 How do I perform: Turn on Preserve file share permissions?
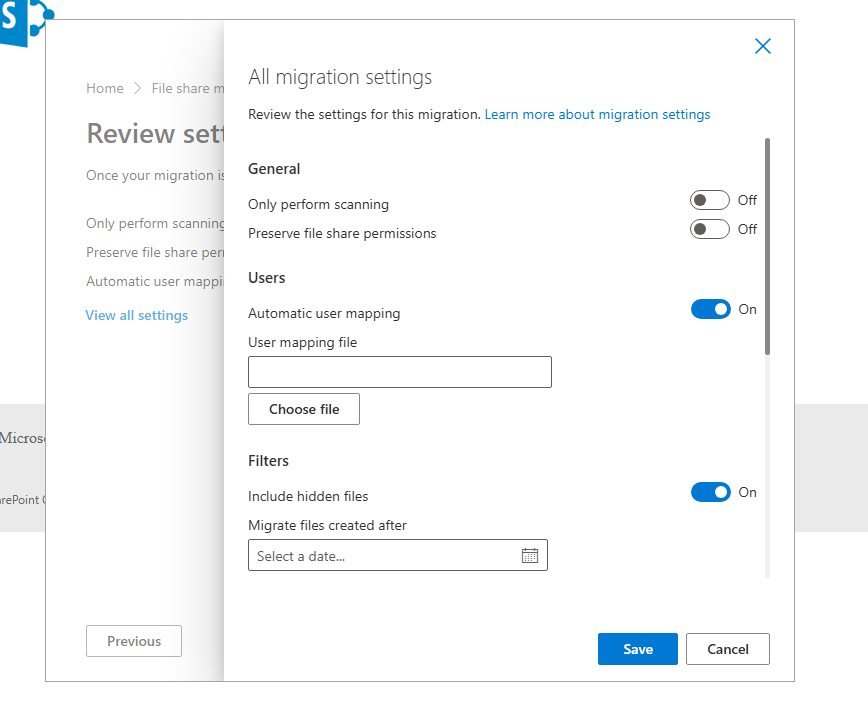pos(710,229)
